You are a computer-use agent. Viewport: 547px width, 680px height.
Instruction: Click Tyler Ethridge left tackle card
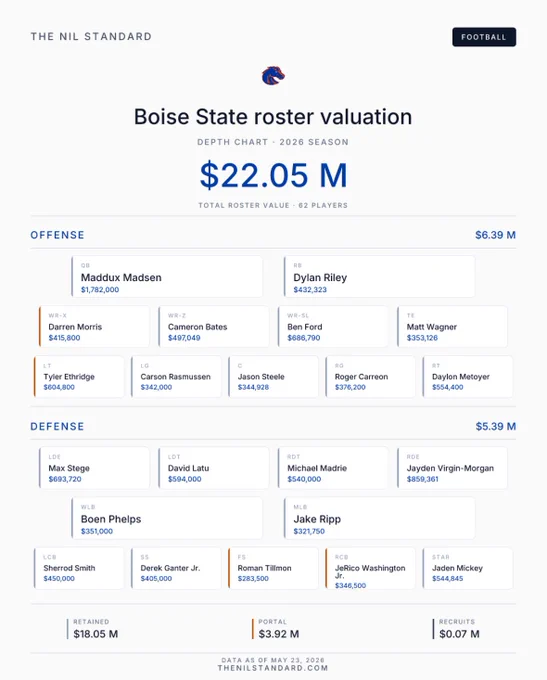pos(79,377)
